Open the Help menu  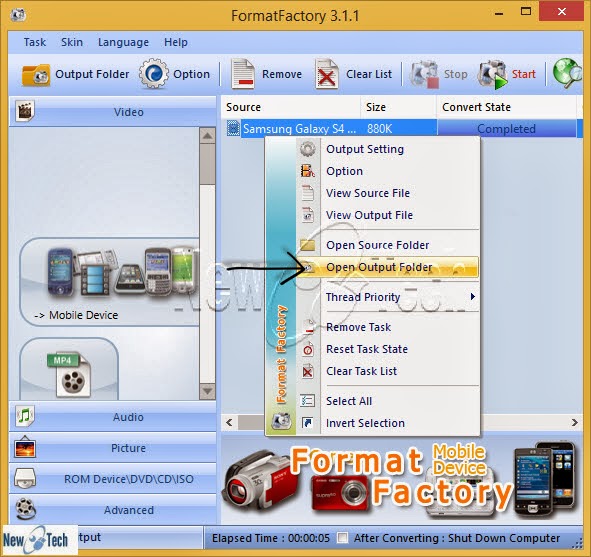(x=176, y=42)
